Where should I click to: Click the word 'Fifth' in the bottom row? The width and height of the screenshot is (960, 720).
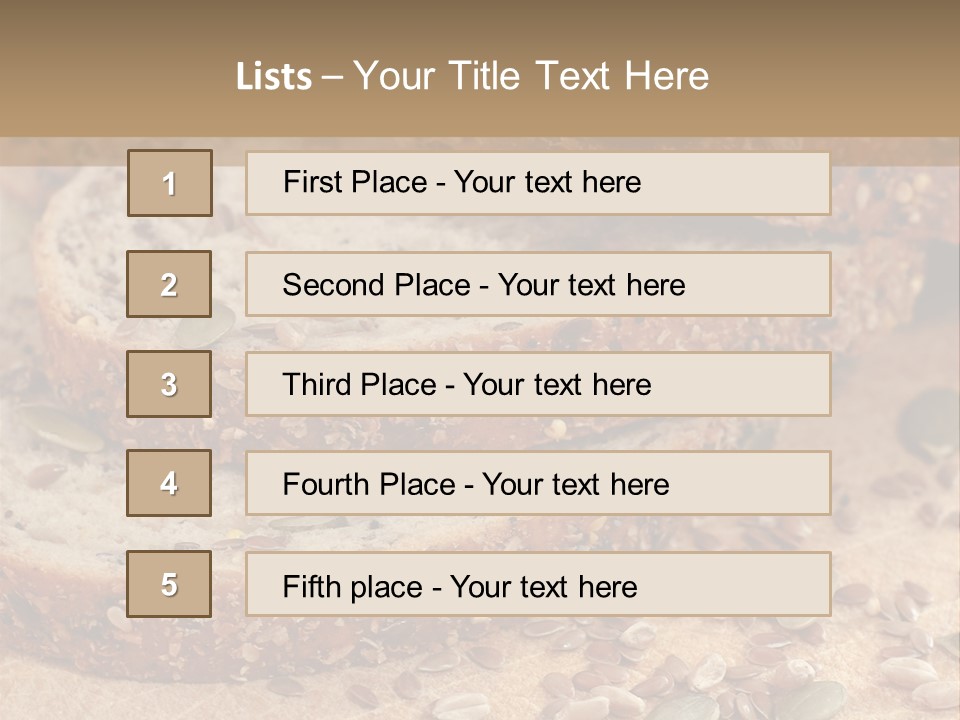click(x=310, y=586)
